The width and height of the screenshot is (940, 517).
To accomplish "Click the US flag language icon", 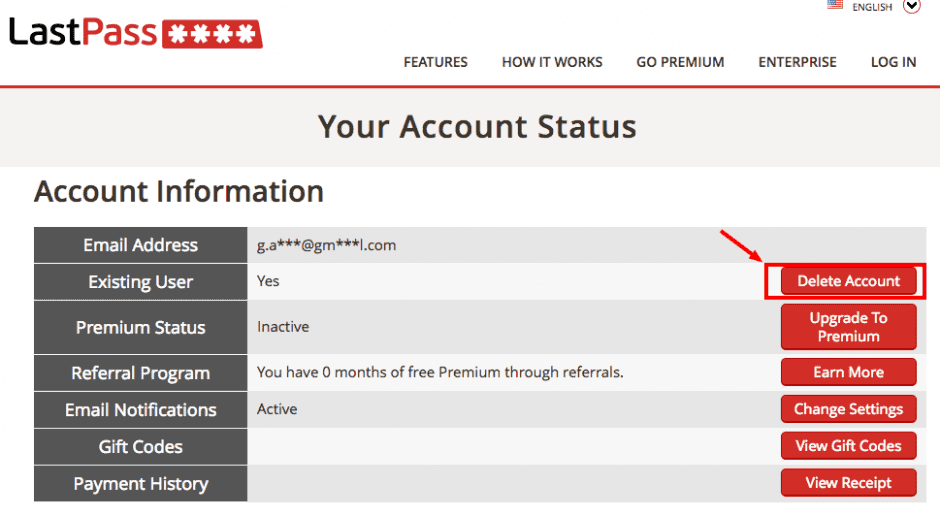I will click(x=835, y=5).
